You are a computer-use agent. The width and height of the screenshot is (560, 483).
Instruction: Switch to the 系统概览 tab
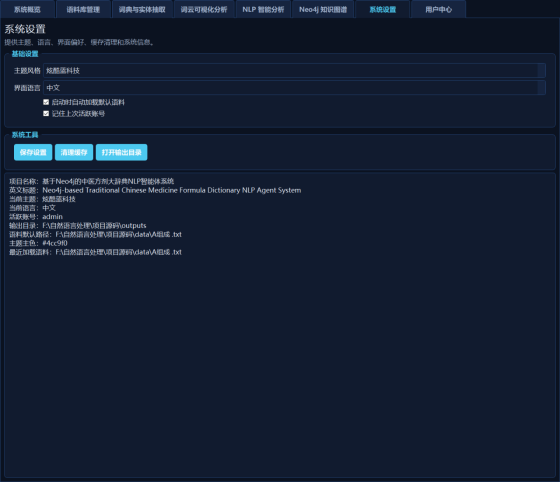click(28, 9)
